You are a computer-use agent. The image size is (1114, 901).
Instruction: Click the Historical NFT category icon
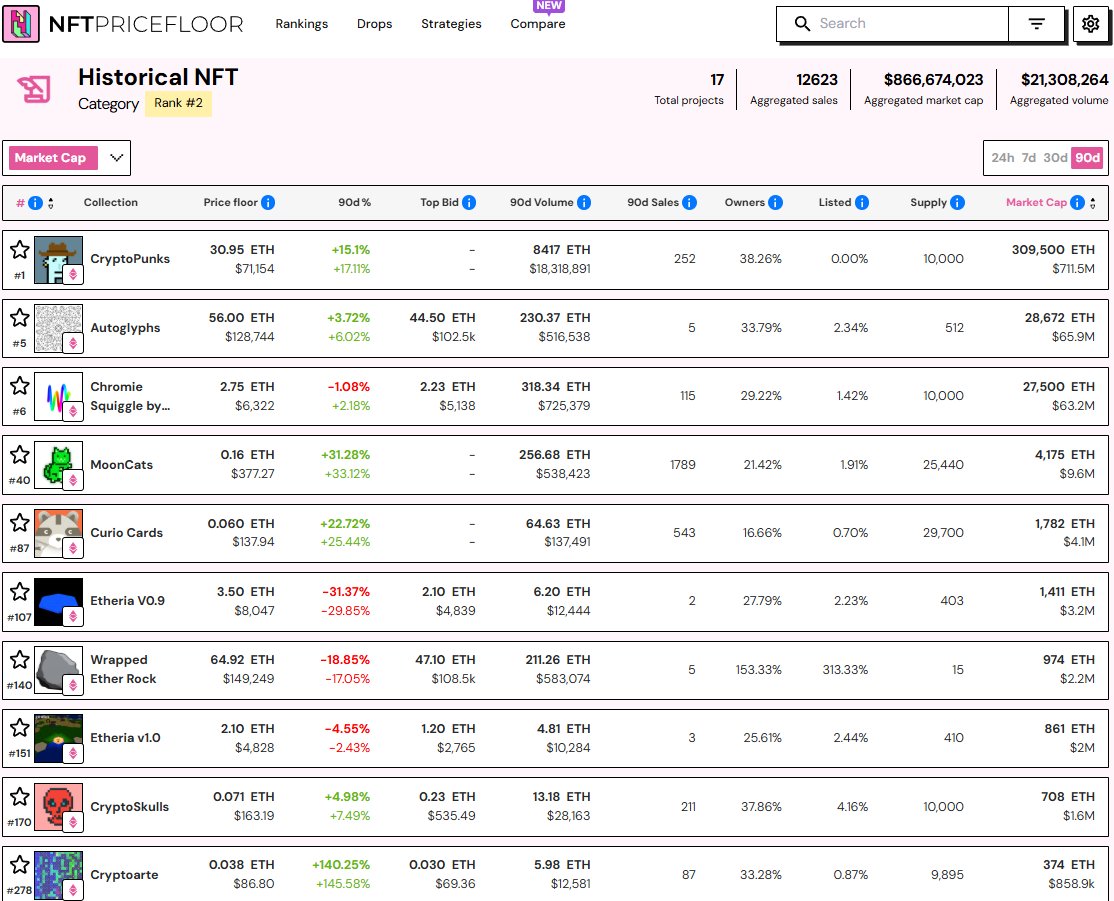pos(34,90)
